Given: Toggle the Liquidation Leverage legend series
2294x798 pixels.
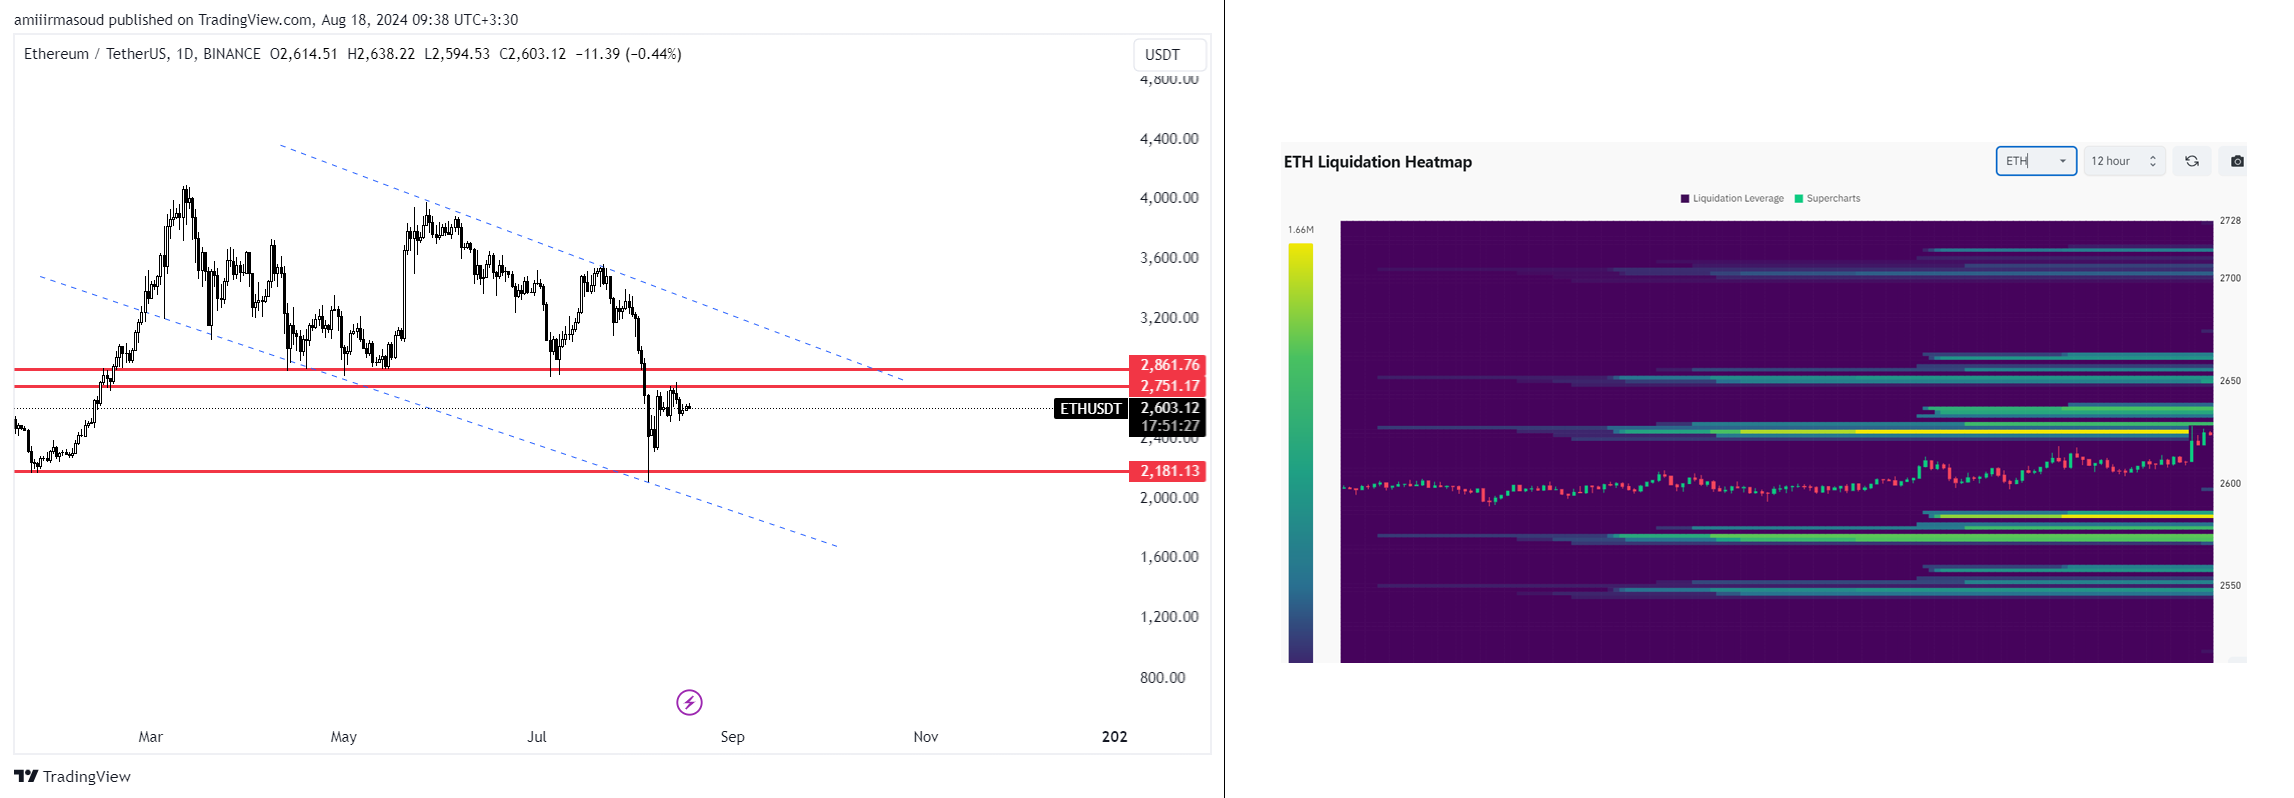Looking at the screenshot, I should pyautogui.click(x=1732, y=198).
